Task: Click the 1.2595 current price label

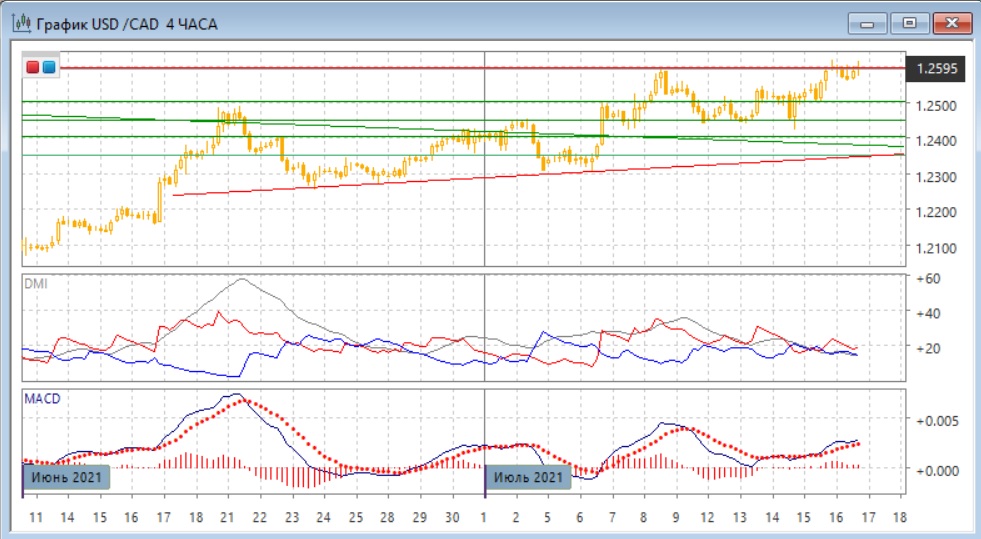Action: (936, 68)
